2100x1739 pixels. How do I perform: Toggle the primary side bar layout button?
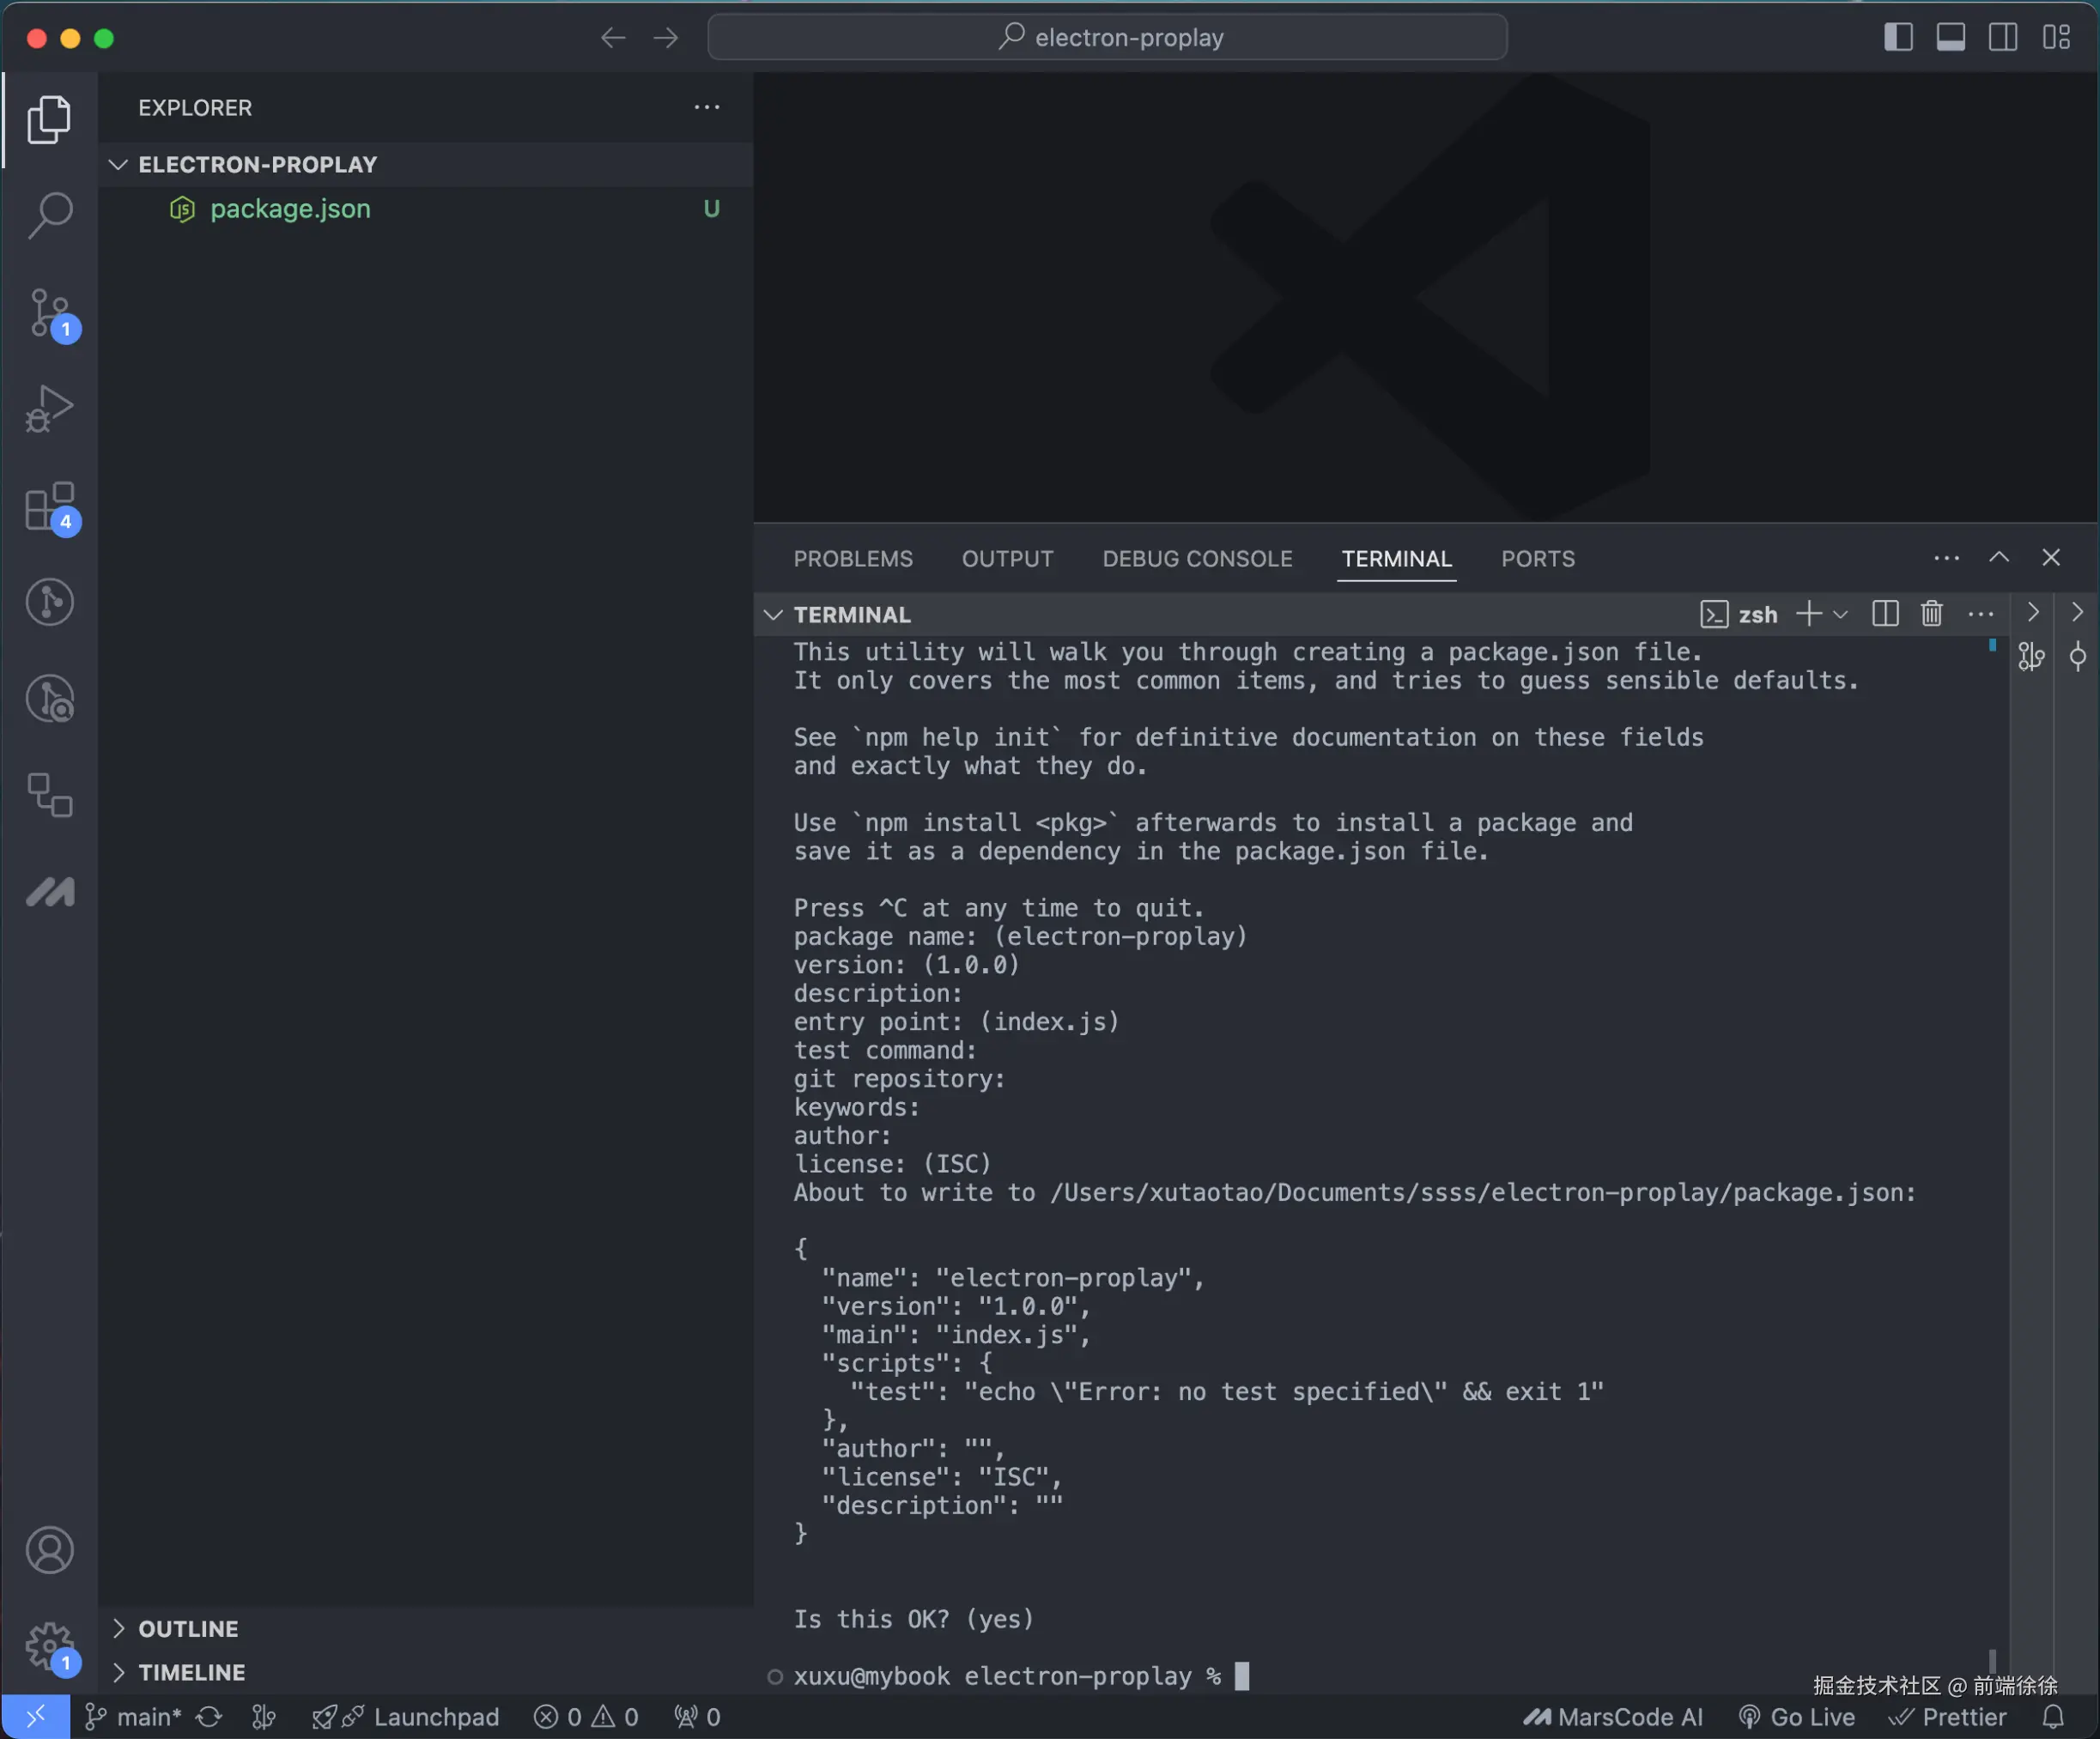(x=1898, y=38)
